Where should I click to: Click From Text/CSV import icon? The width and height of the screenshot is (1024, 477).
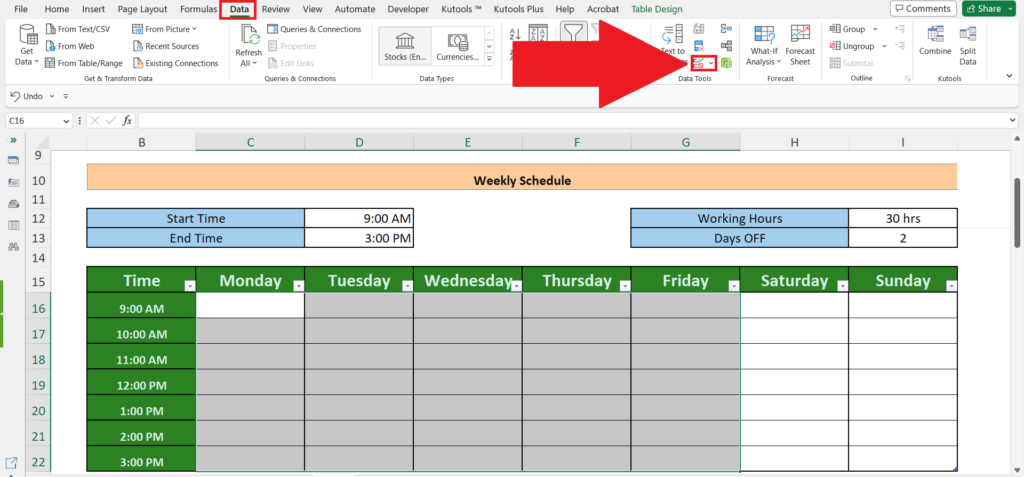51,29
